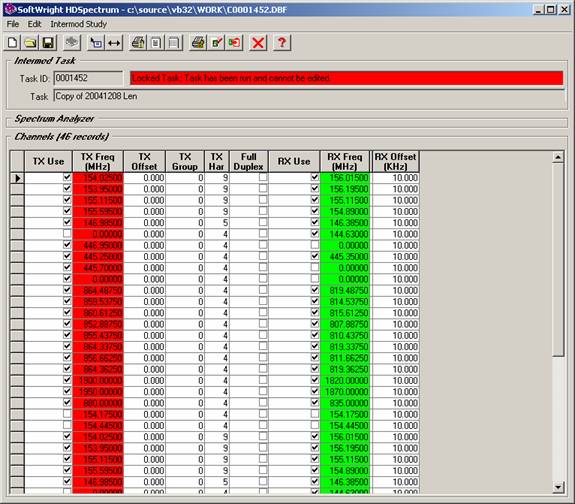Click the red X delete icon
The image size is (575, 504).
pos(258,43)
